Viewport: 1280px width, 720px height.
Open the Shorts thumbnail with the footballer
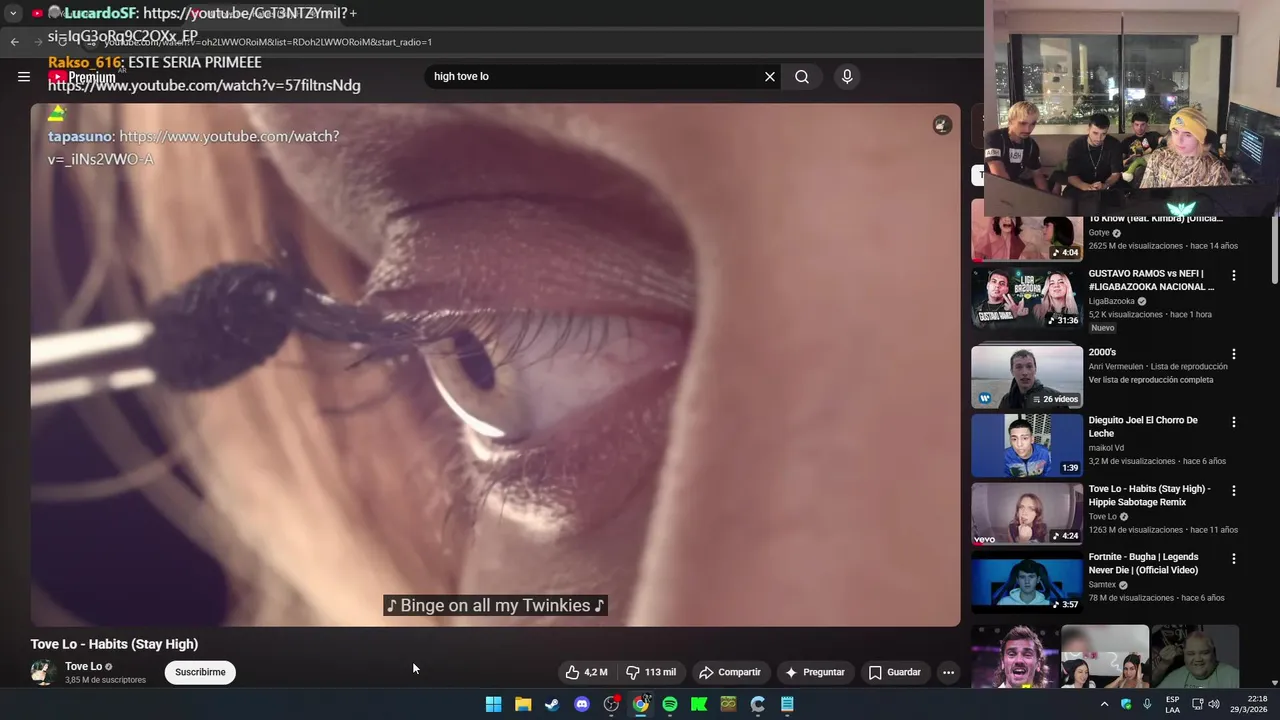1015,657
